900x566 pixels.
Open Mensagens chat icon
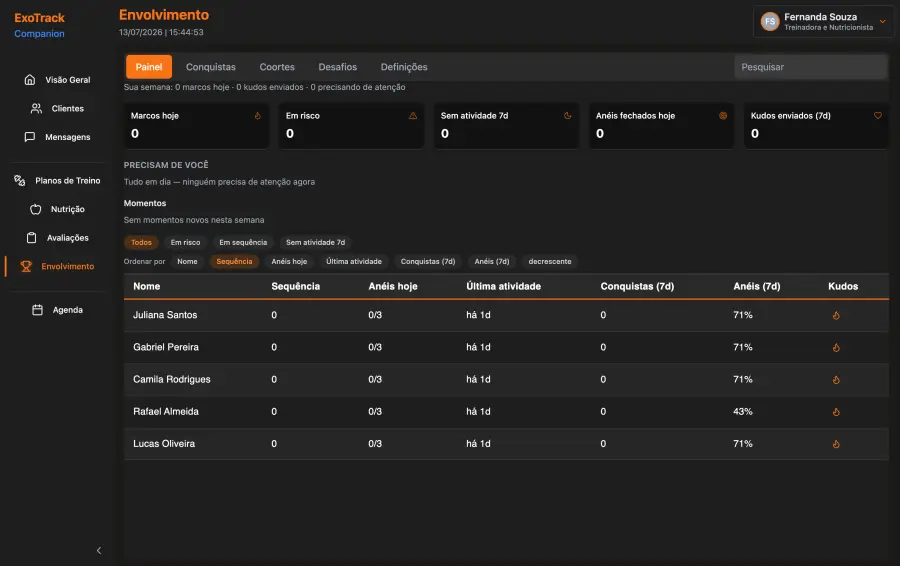point(30,137)
